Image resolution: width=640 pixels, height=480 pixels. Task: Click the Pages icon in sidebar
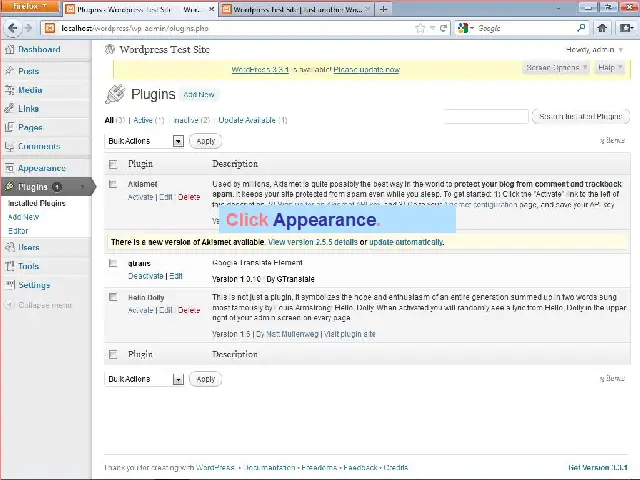click(x=10, y=127)
